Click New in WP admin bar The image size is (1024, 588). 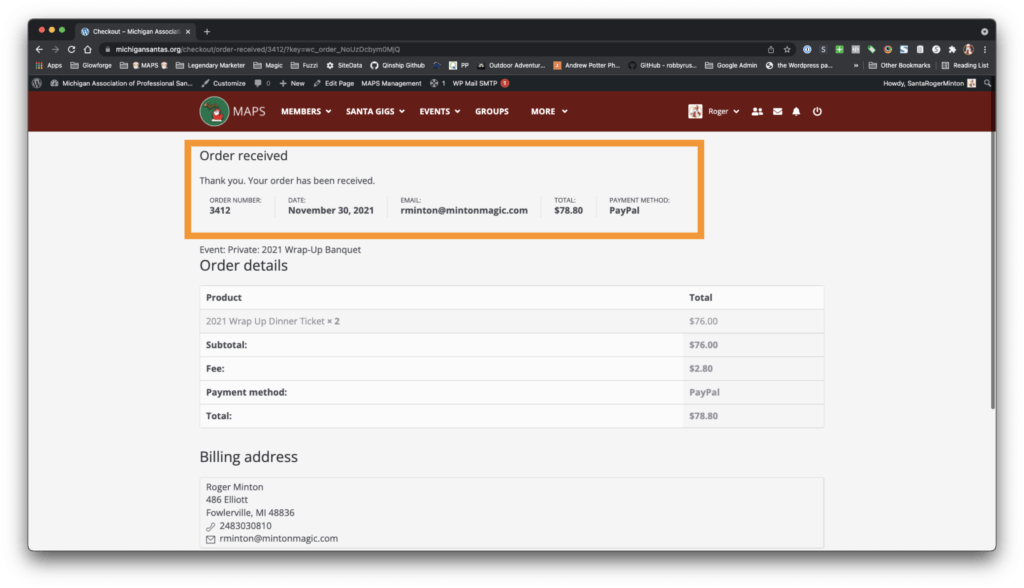tap(292, 84)
